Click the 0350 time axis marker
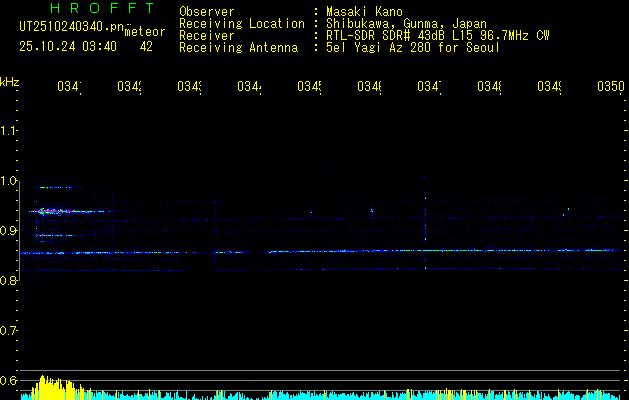This screenshot has height=400, width=629. tap(611, 86)
